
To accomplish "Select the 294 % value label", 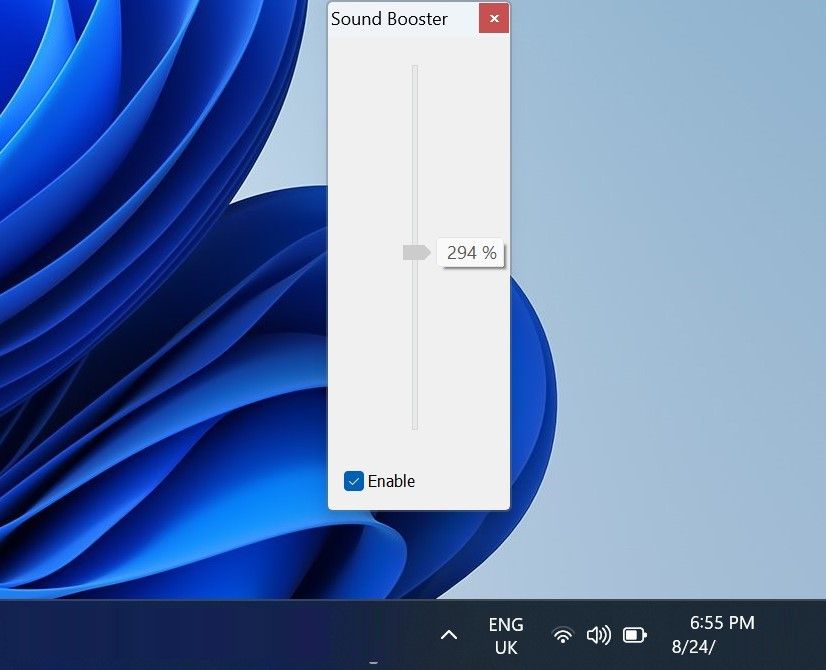I will point(470,253).
